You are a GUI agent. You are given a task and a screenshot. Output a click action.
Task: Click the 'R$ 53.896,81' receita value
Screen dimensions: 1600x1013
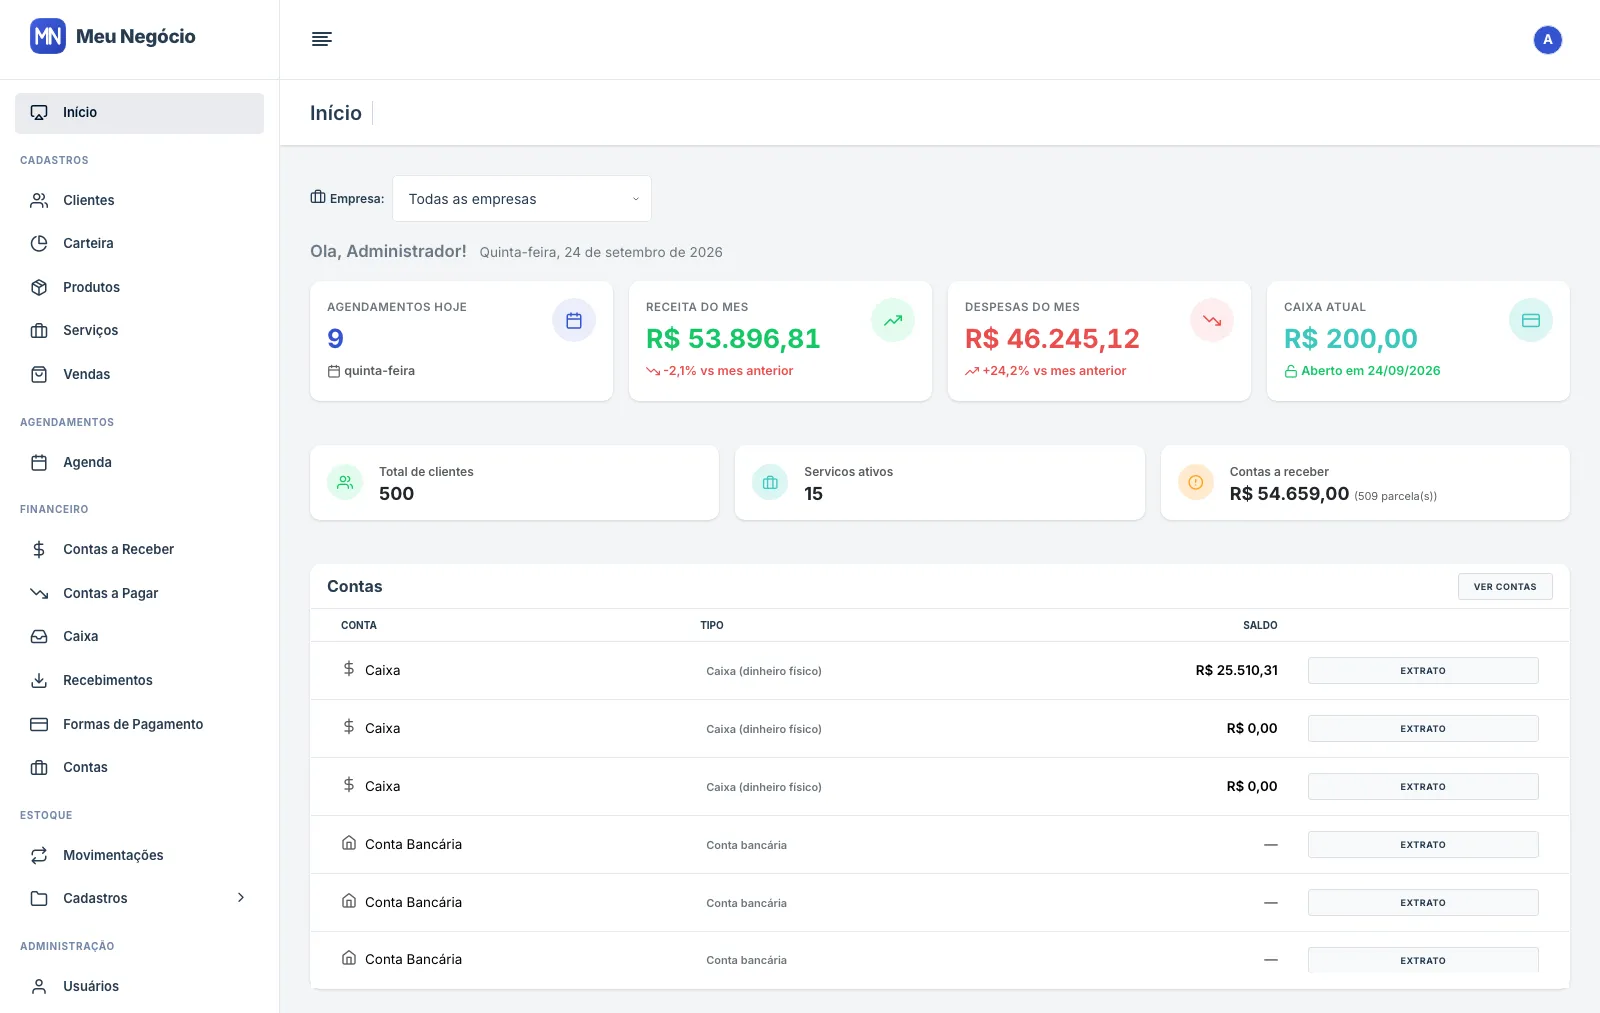coord(733,339)
